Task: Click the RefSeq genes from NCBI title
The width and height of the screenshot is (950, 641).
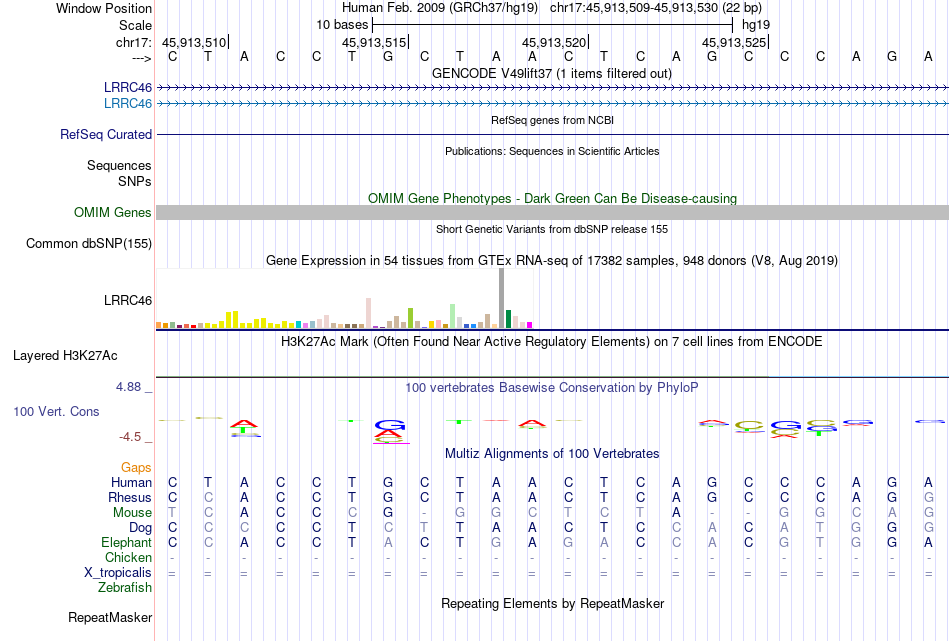Action: click(553, 120)
